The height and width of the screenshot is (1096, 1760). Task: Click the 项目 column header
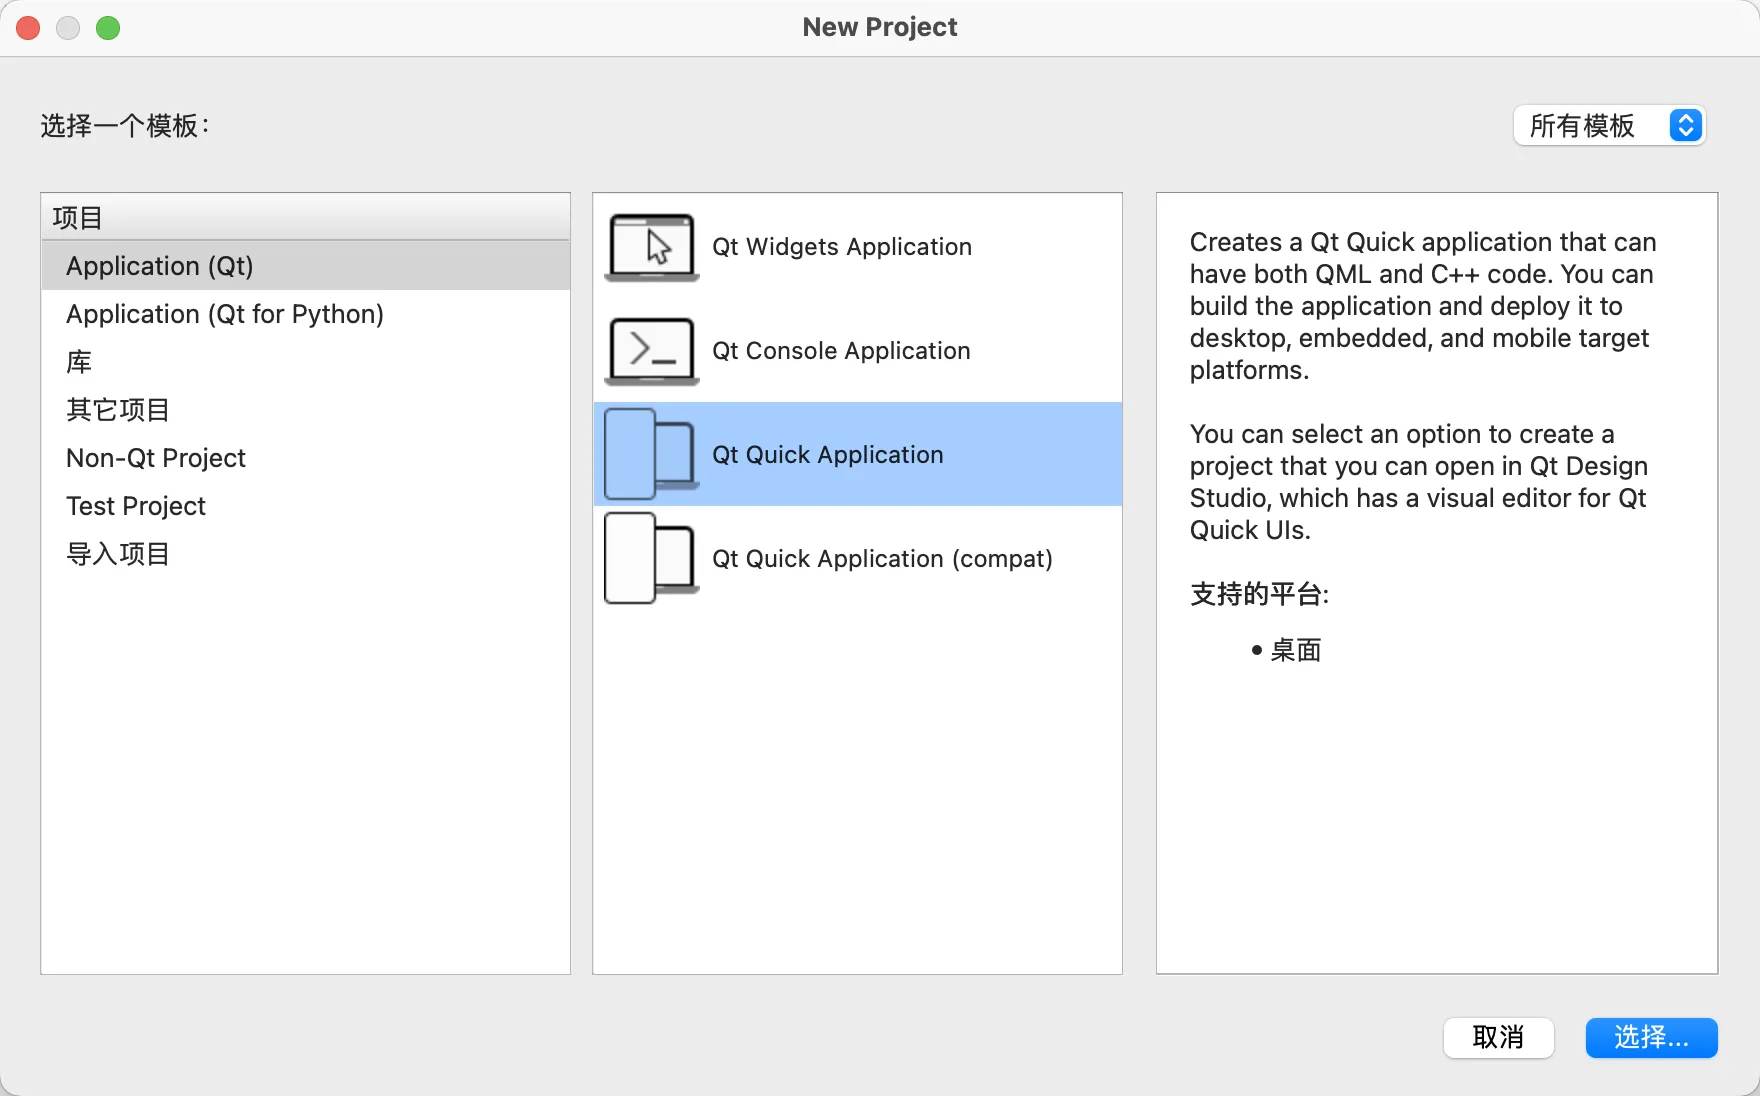click(305, 217)
